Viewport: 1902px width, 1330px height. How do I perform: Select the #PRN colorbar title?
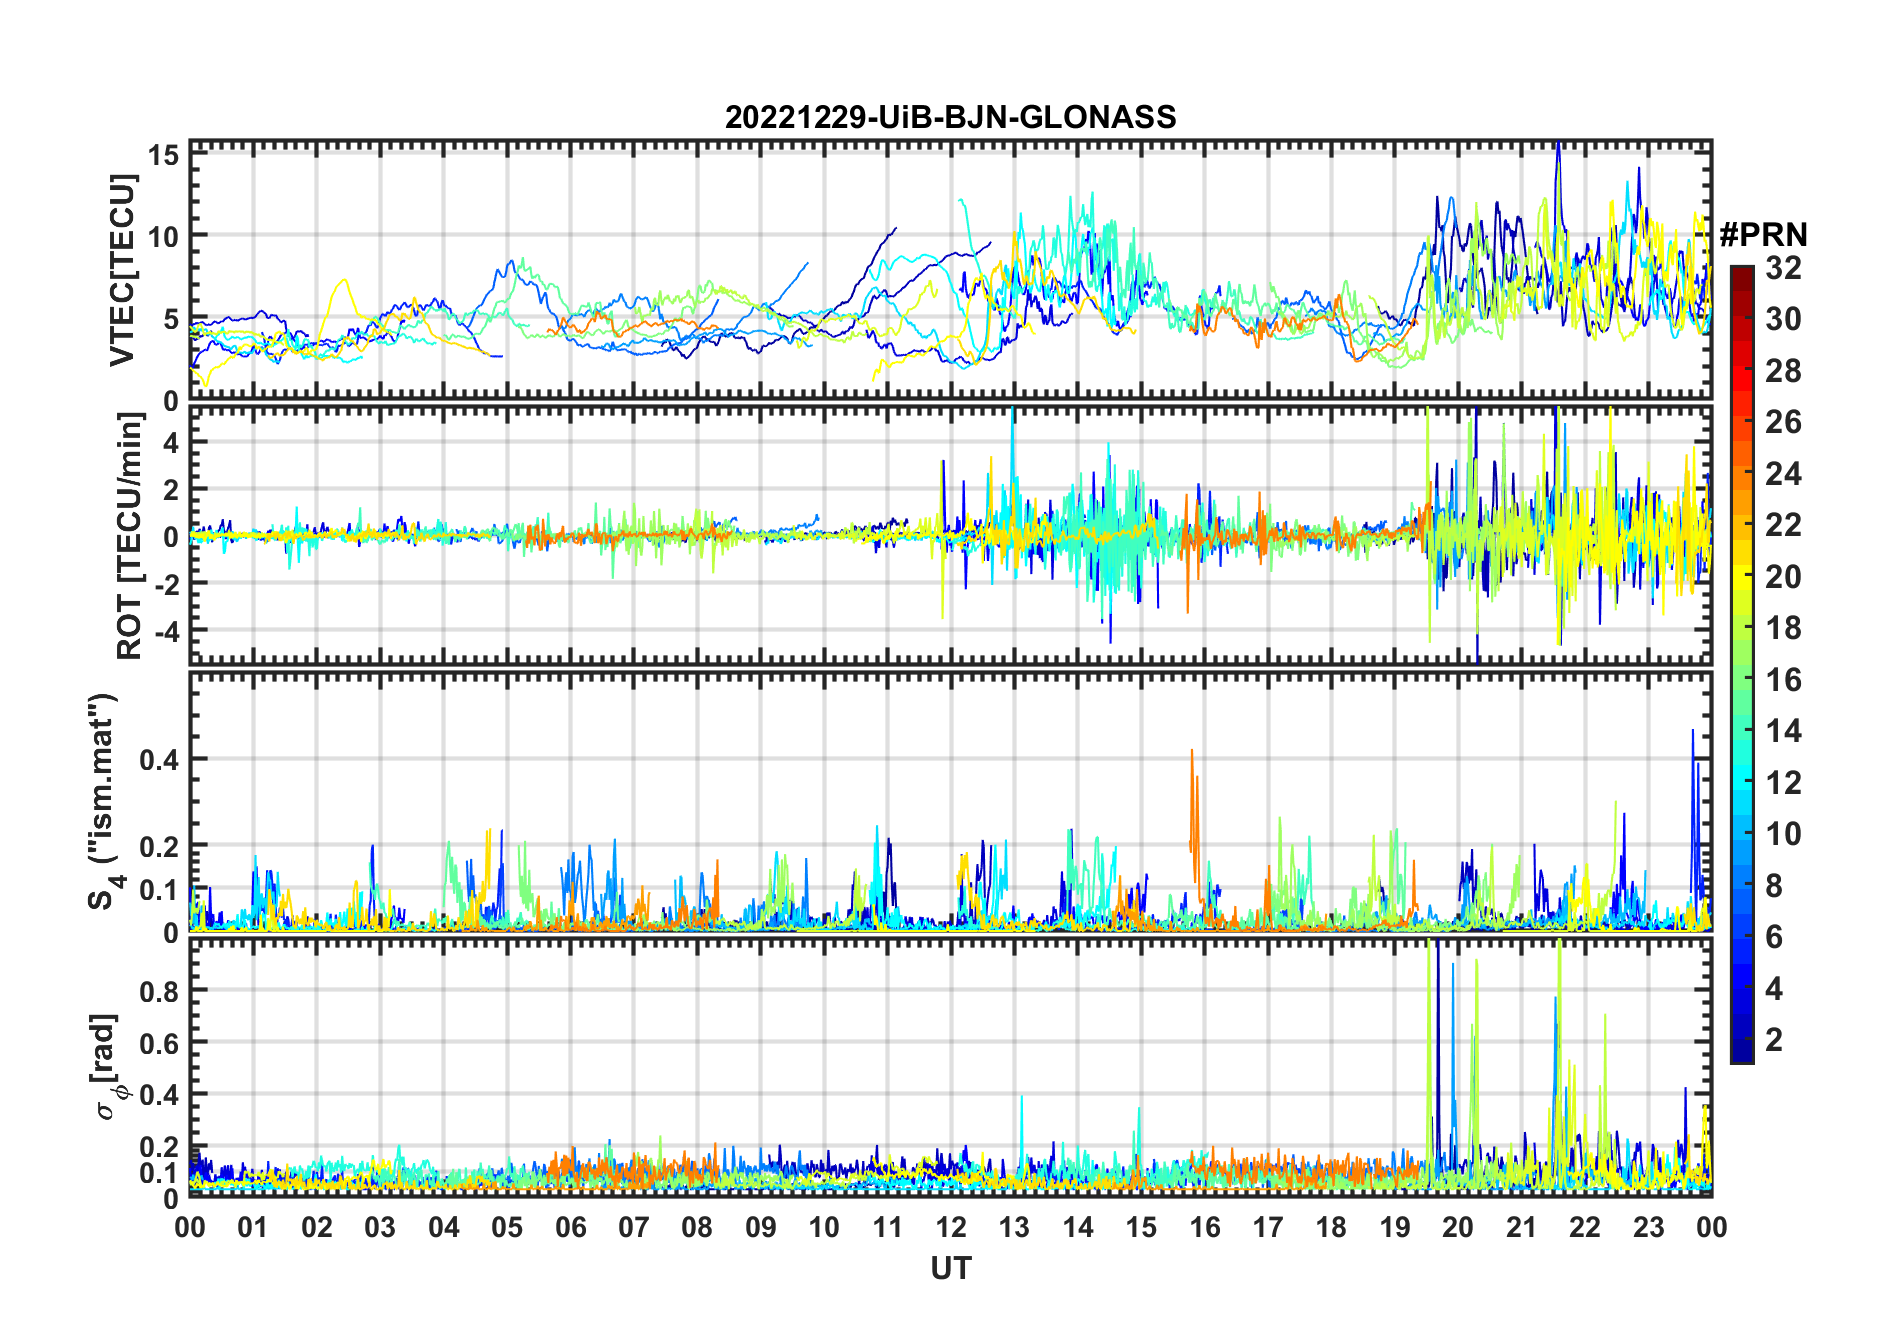click(1764, 235)
